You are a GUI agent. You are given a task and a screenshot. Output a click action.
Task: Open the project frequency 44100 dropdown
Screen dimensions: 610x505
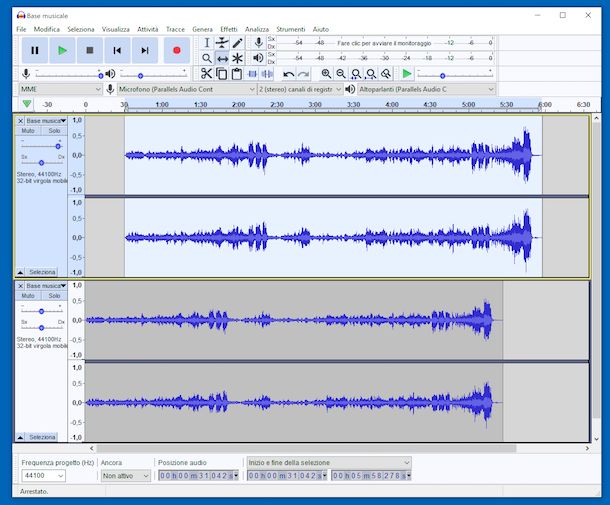(x=43, y=475)
